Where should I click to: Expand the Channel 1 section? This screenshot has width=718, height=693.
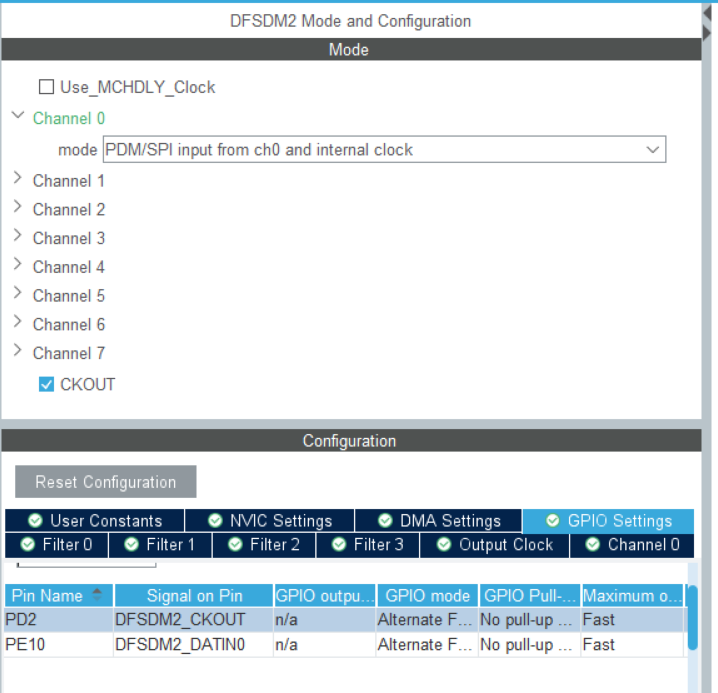(x=18, y=178)
